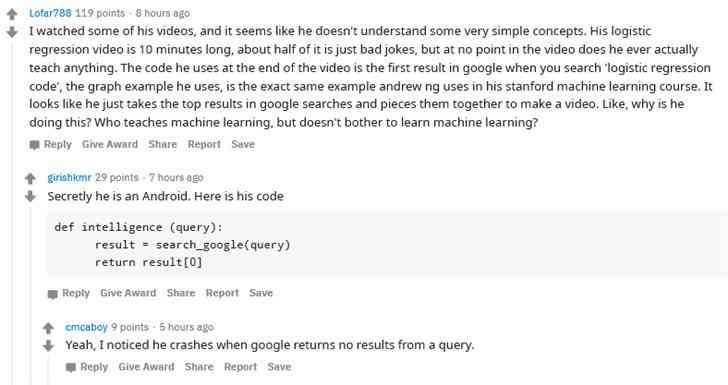
Task: Share girishkmr's comment
Action: click(x=181, y=293)
